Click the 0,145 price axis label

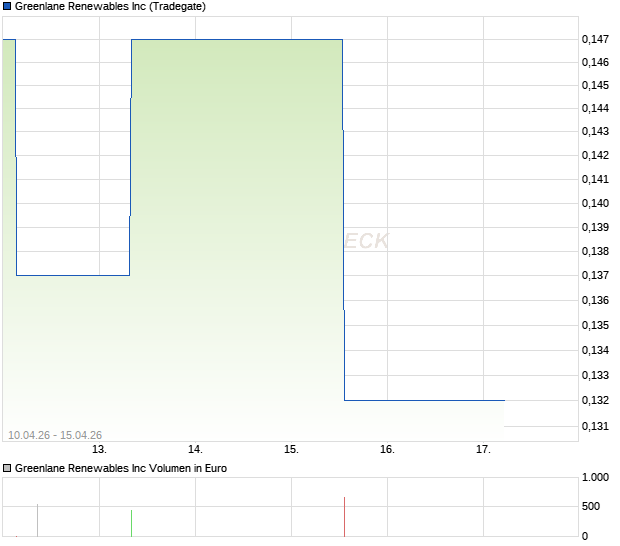tap(595, 85)
